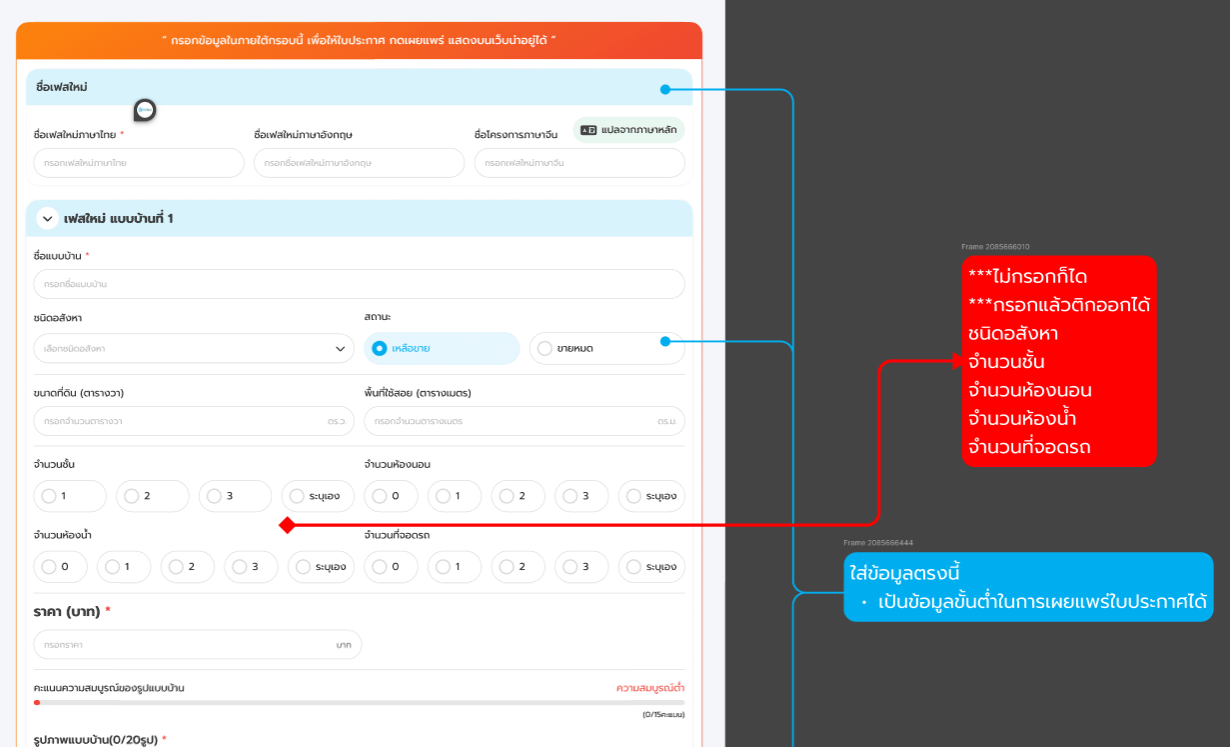
Task: Click the ชื่อแบบบ้าน text field
Action: pos(359,284)
